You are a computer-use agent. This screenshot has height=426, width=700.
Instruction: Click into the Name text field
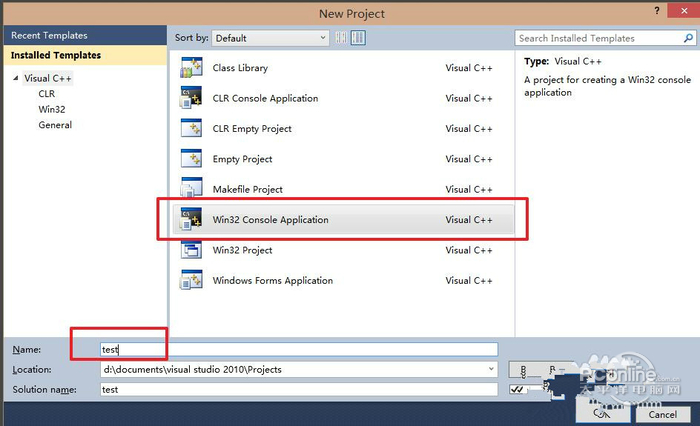[x=299, y=349]
